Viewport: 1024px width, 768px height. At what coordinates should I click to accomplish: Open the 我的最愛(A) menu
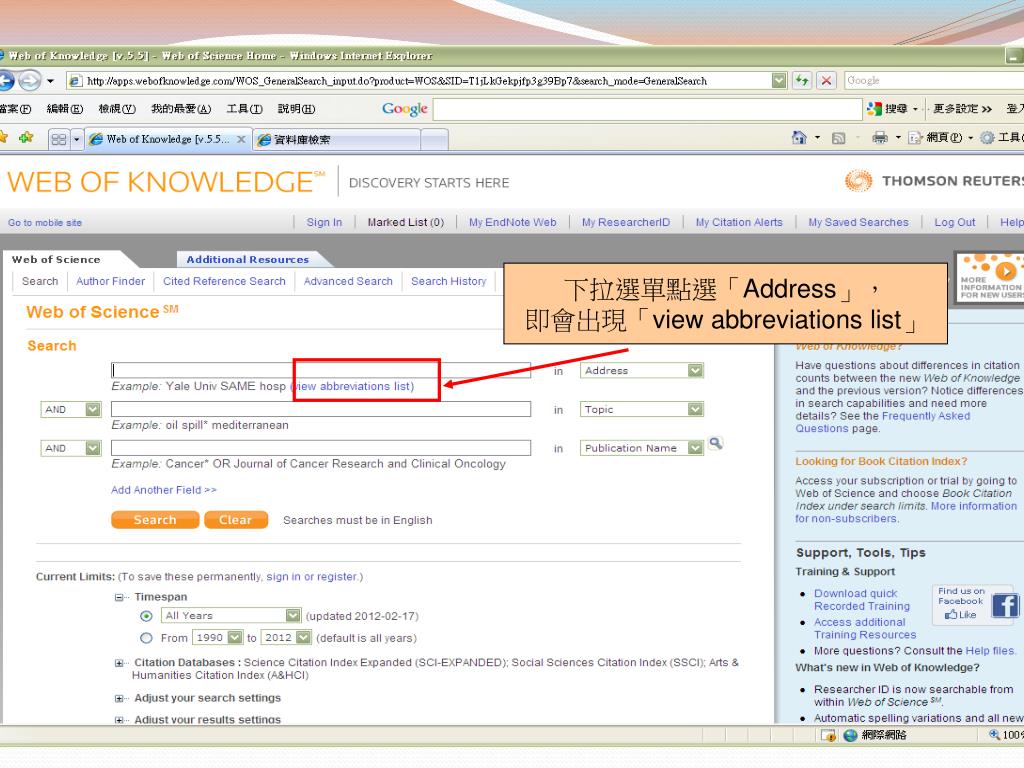pos(181,109)
